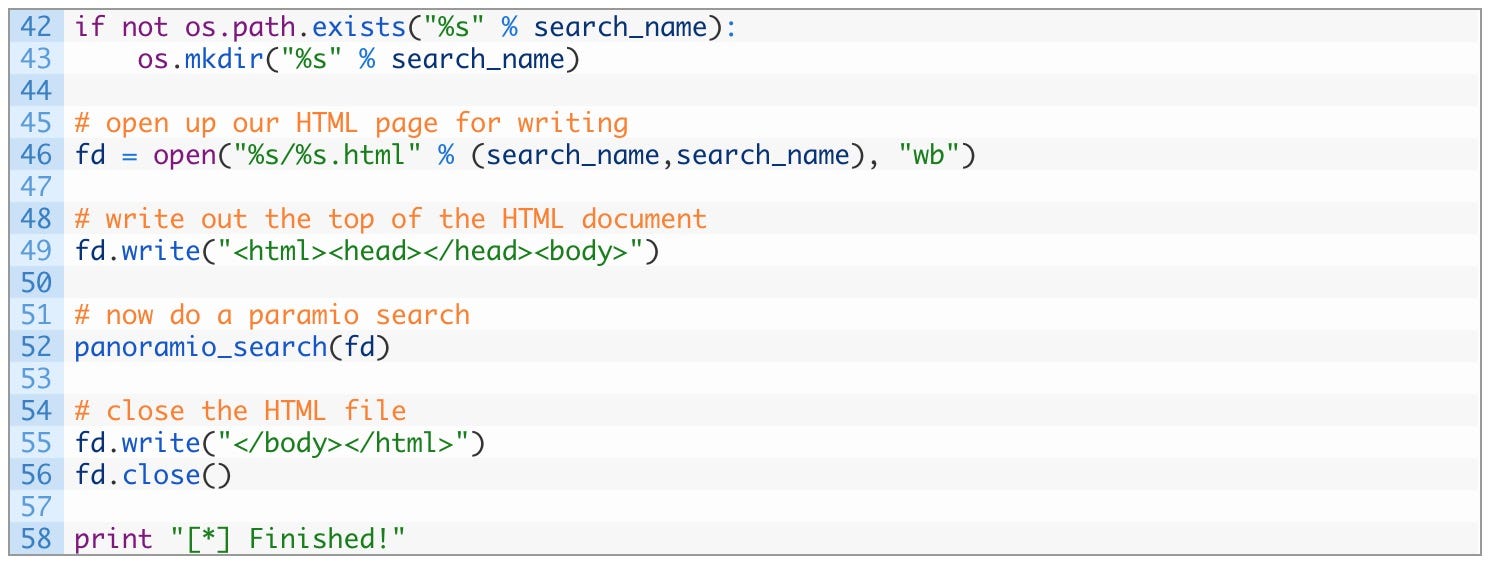
Task: Click the "wb" string on line 46
Action: click(930, 155)
